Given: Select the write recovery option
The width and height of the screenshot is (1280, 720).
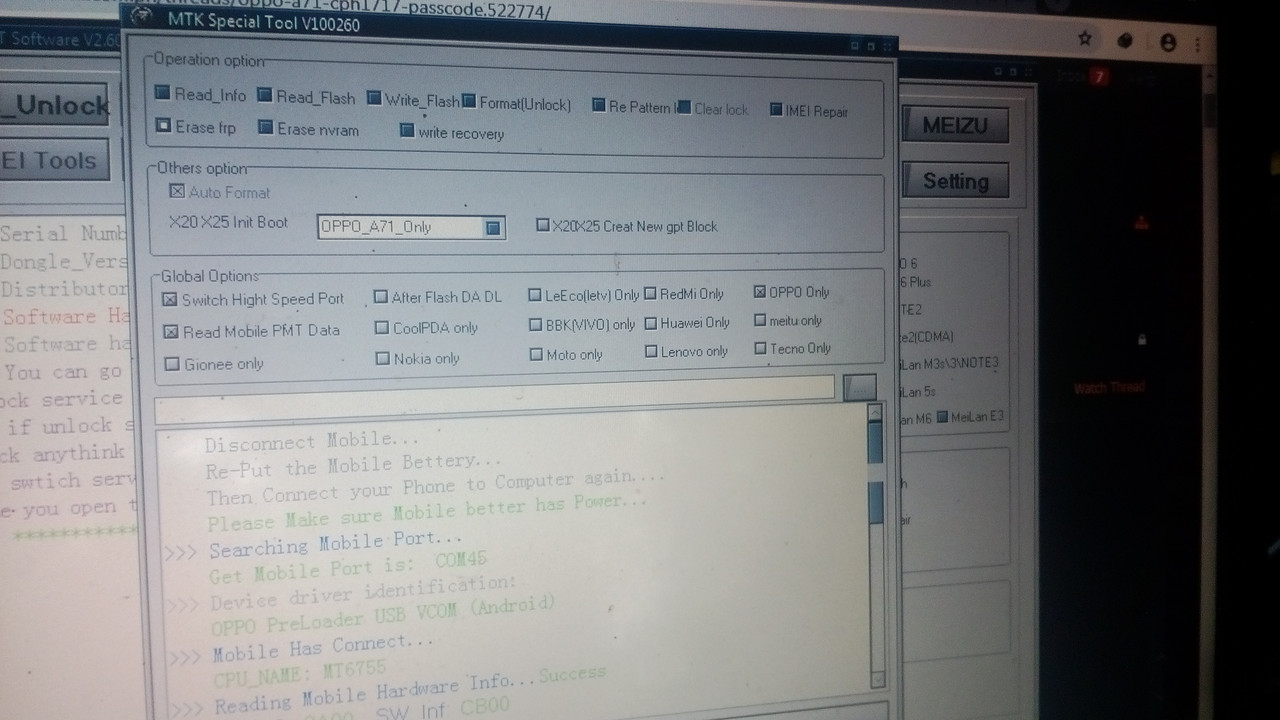Looking at the screenshot, I should [406, 131].
